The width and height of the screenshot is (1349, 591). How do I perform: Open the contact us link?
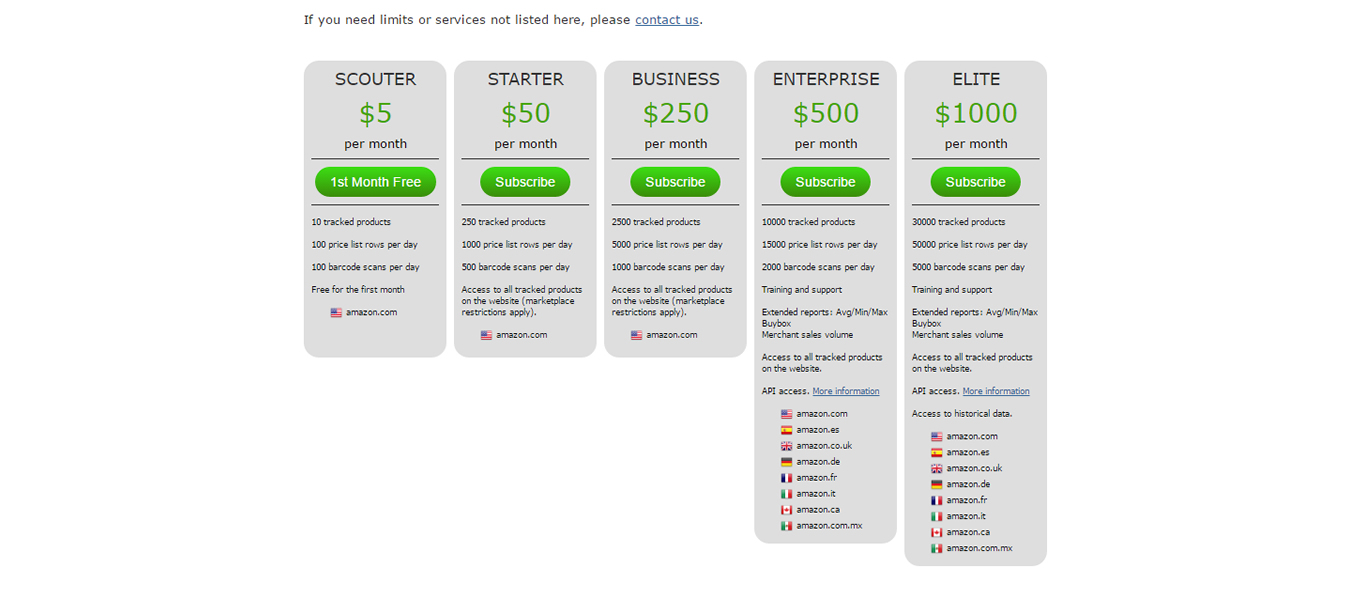point(667,20)
